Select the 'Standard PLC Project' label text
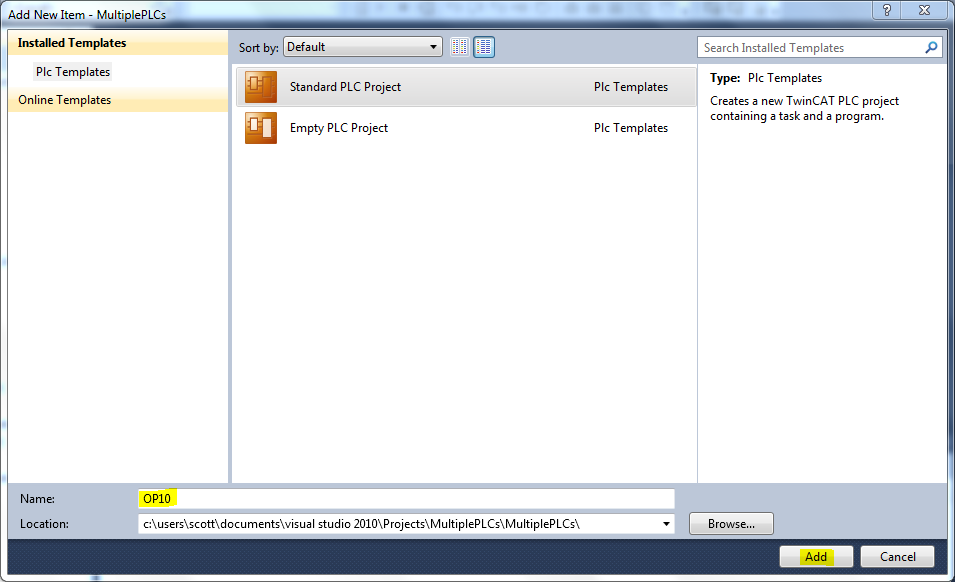This screenshot has width=955, height=582. coord(345,87)
